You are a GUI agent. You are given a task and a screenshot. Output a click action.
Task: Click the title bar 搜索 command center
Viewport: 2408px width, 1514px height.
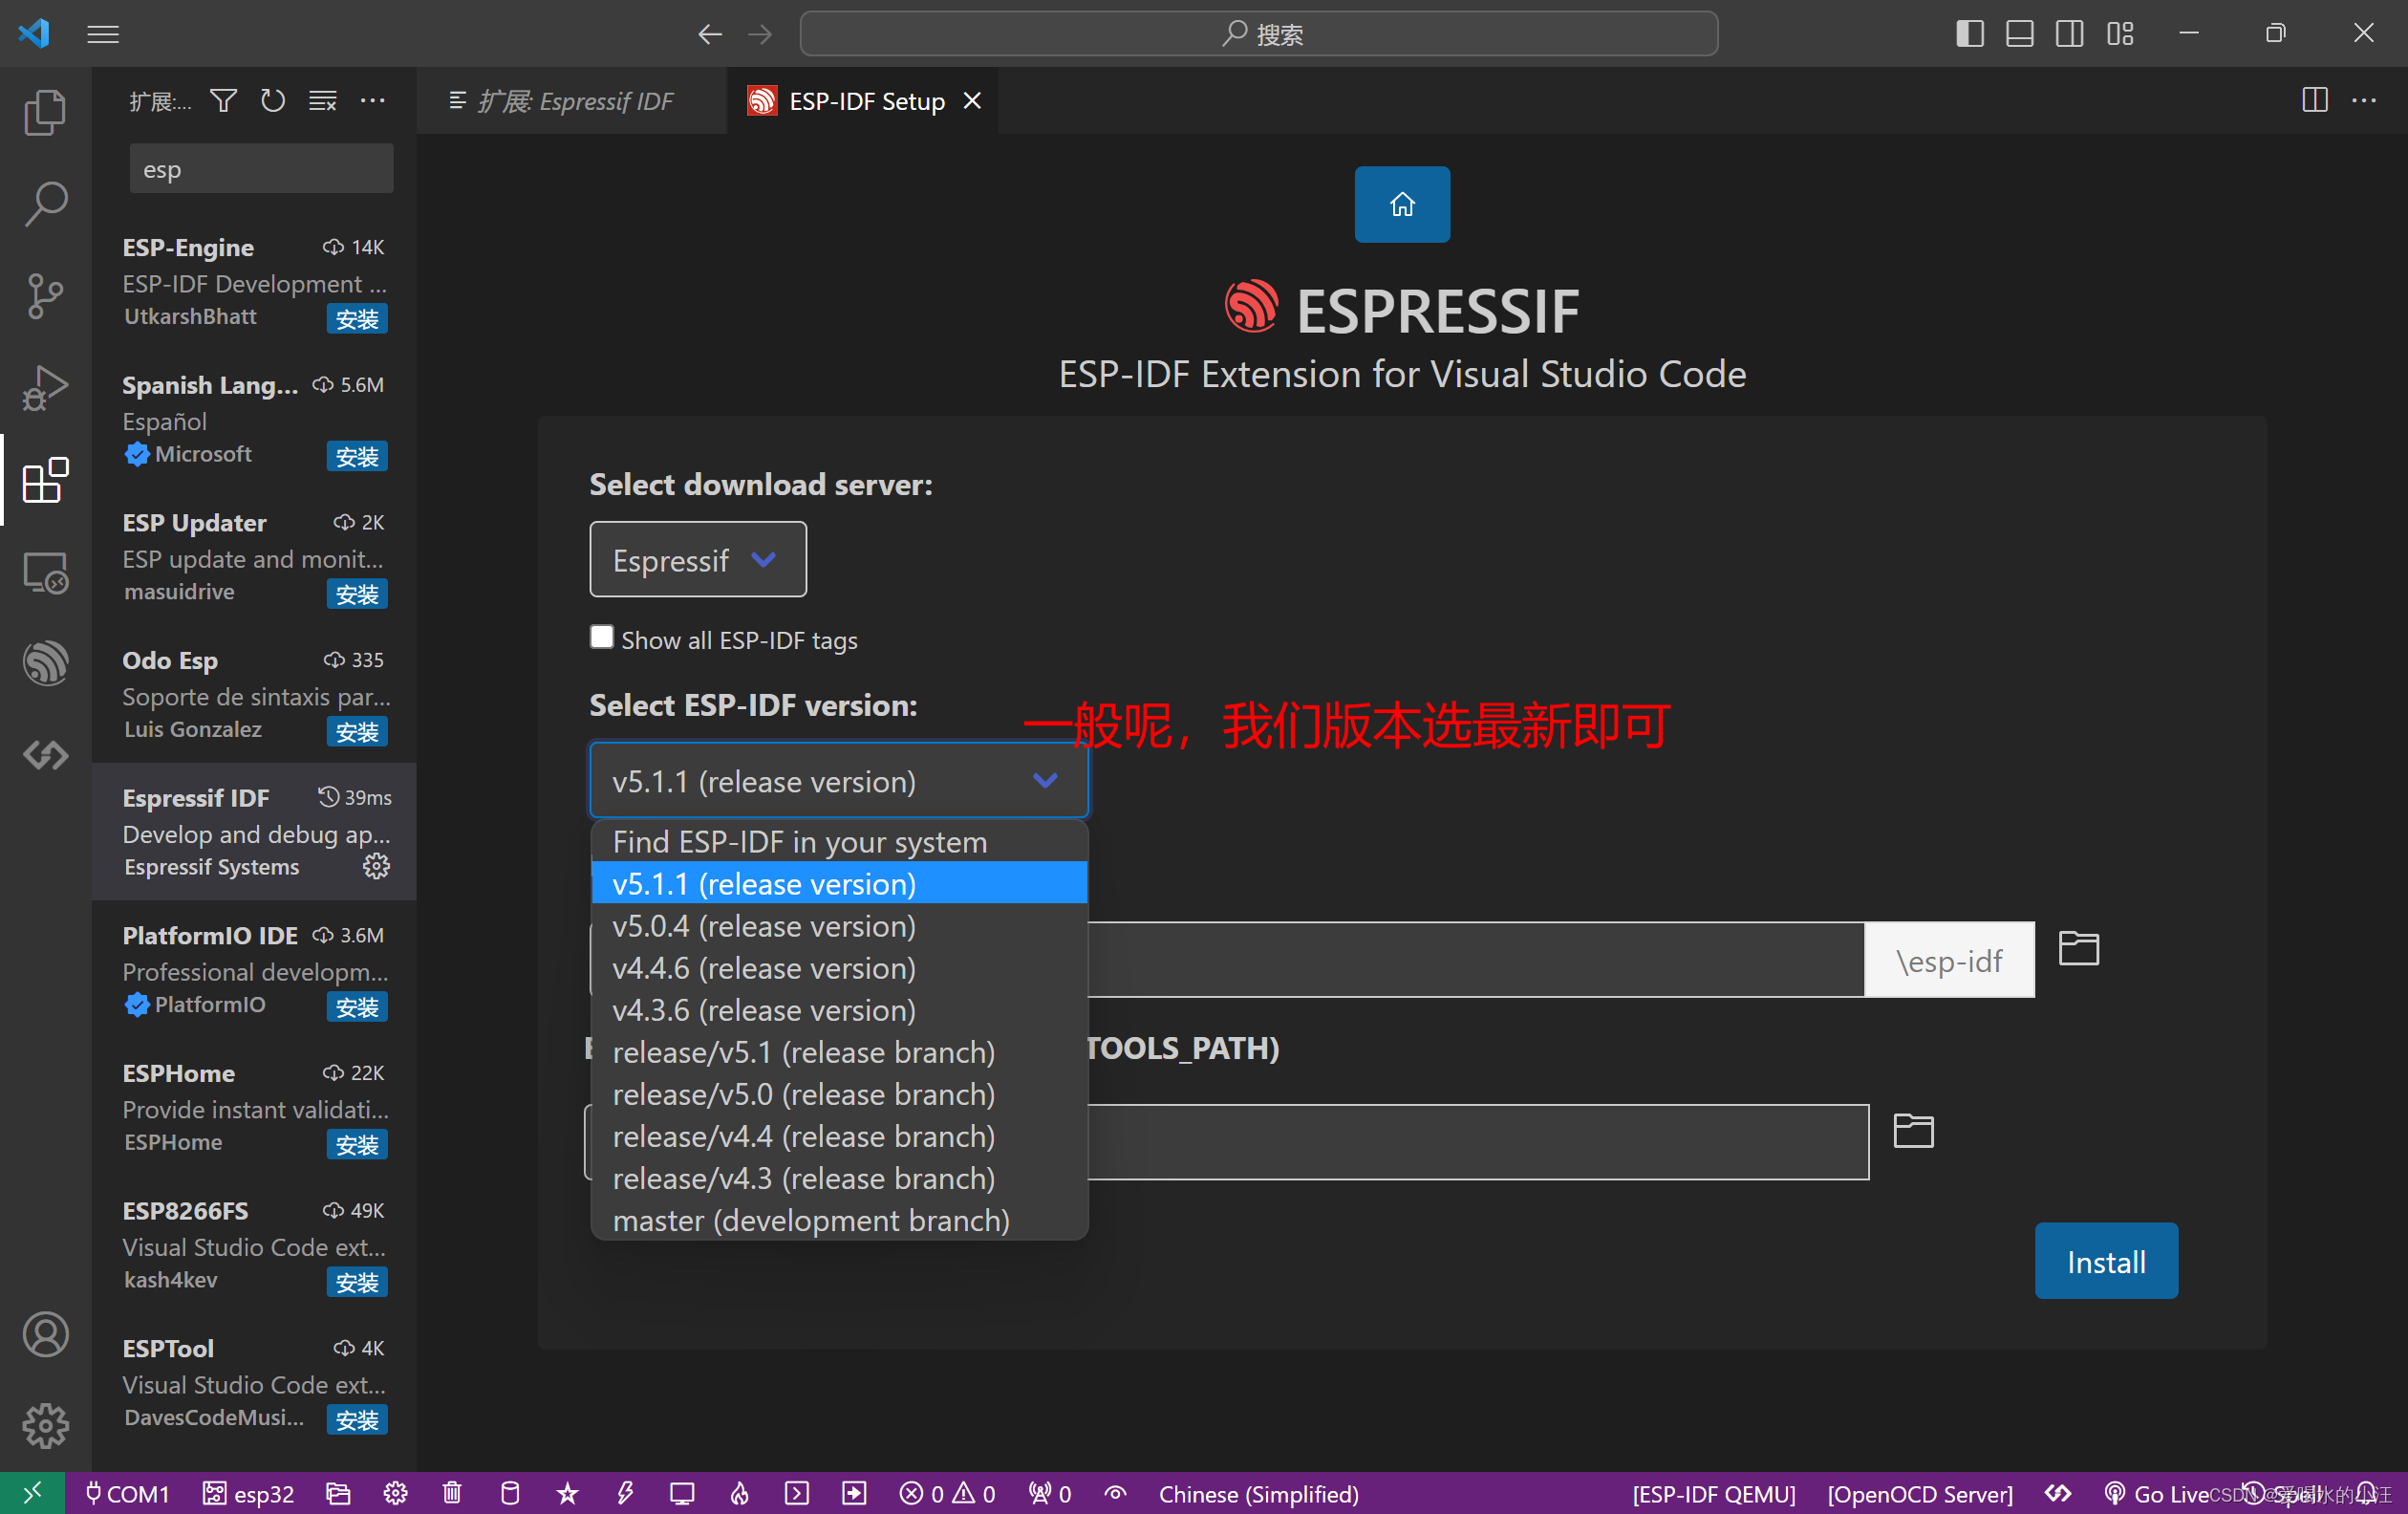point(1259,34)
